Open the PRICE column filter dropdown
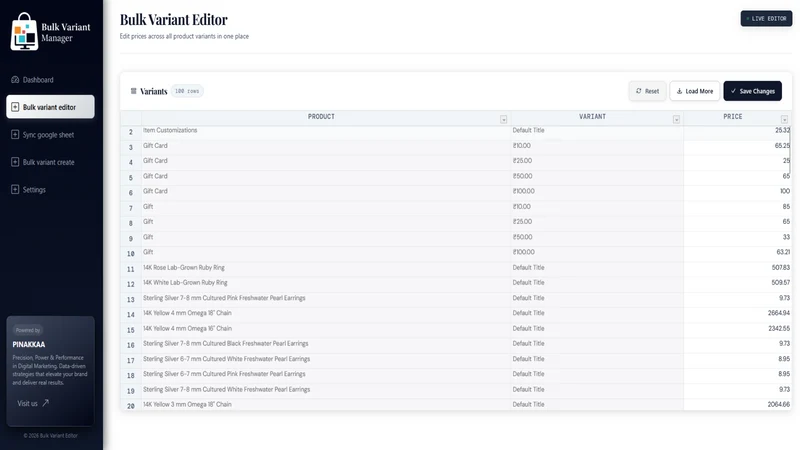Viewport: 800px width, 450px height. (x=784, y=119)
